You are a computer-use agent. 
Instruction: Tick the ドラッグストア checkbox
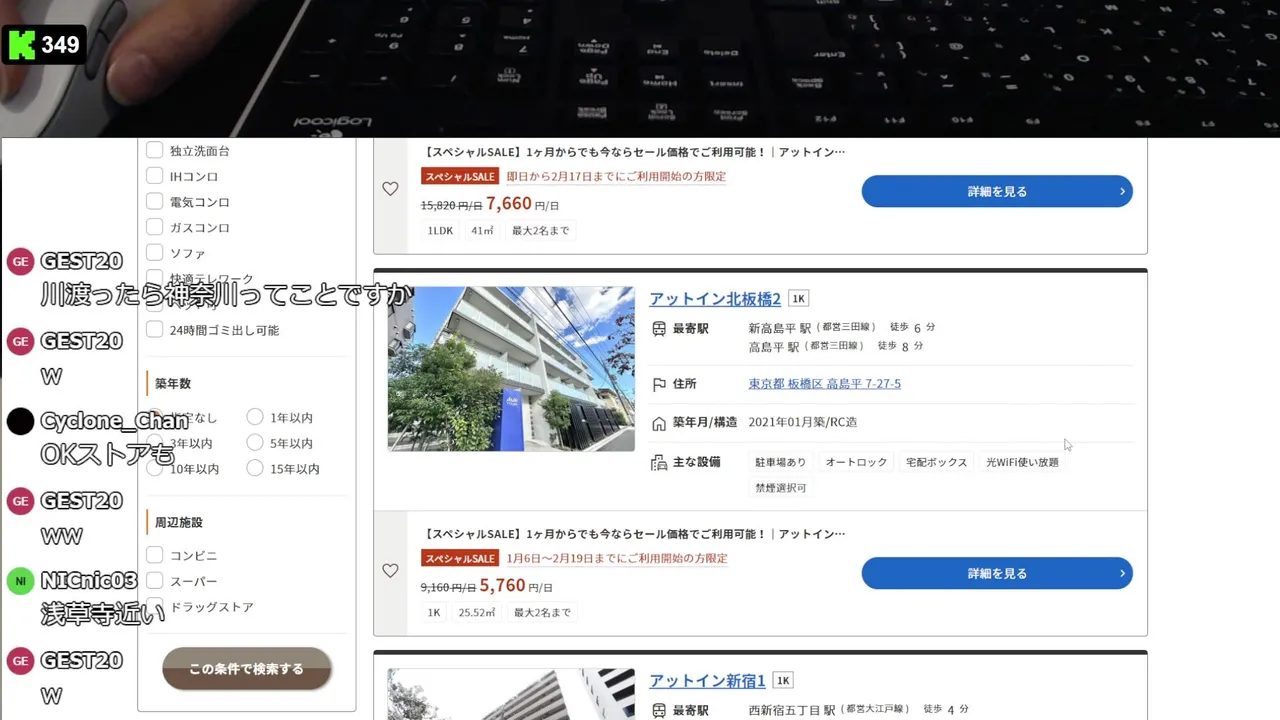coord(154,606)
